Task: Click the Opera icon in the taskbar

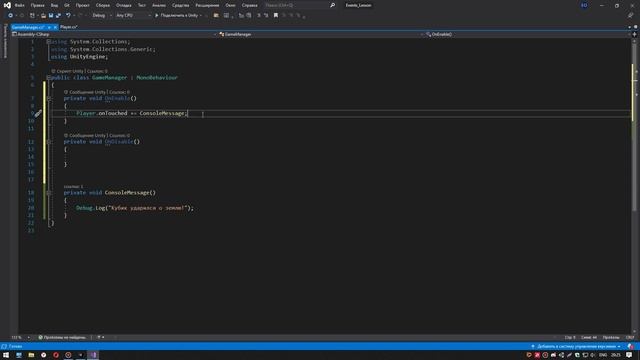Action: (56, 355)
